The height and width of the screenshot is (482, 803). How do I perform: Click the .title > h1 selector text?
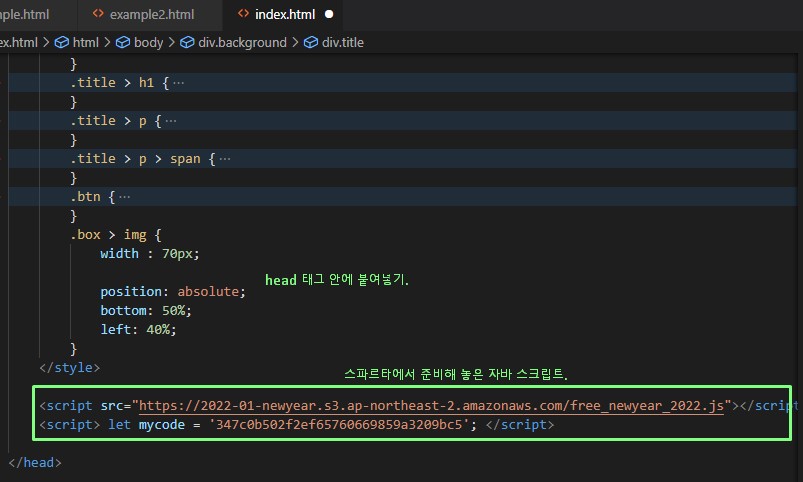click(112, 82)
